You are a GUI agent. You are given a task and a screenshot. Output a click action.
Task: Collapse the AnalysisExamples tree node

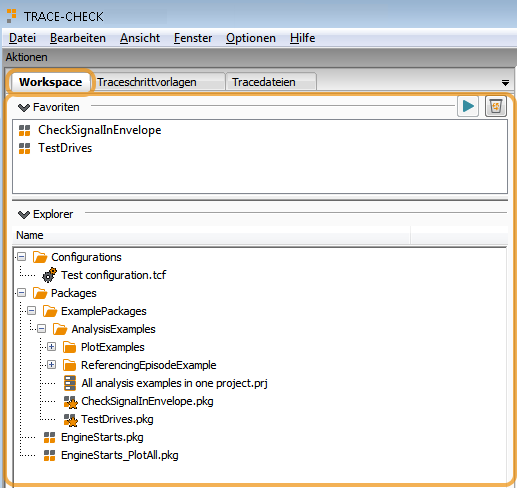(42, 329)
